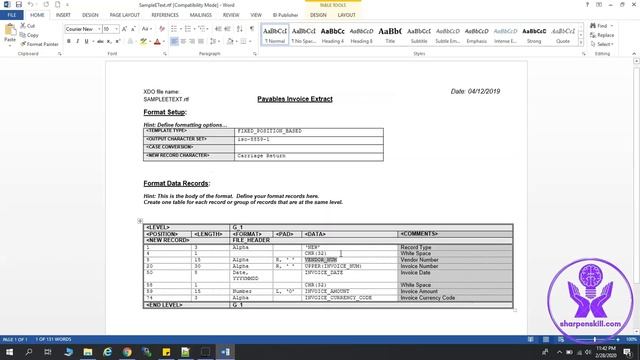This screenshot has height=360, width=640.
Task: Save the document from the quick access toolbar
Action: 19,5
